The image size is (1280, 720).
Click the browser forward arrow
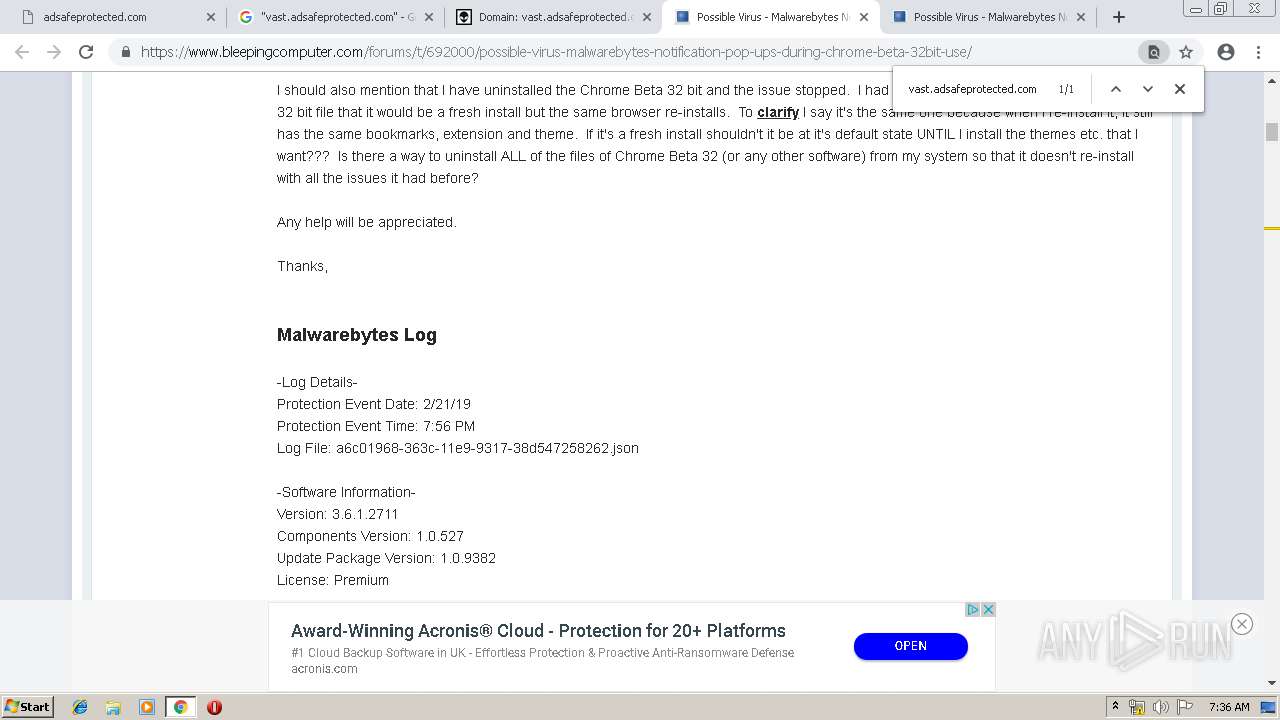[x=54, y=52]
